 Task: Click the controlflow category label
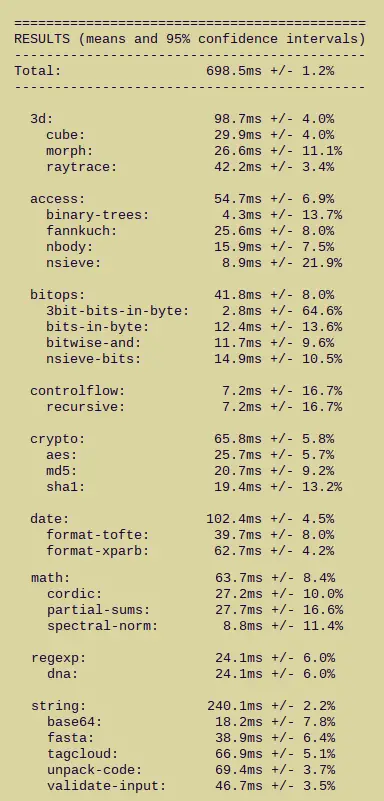(x=77, y=391)
